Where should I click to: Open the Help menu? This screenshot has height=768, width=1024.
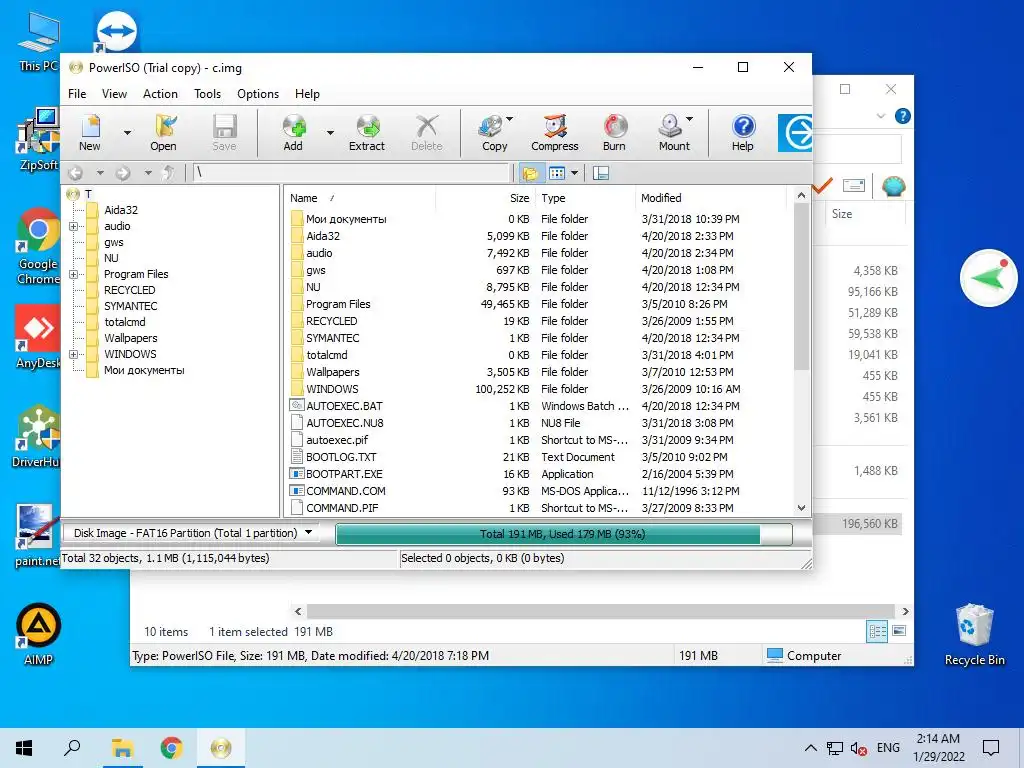(307, 93)
